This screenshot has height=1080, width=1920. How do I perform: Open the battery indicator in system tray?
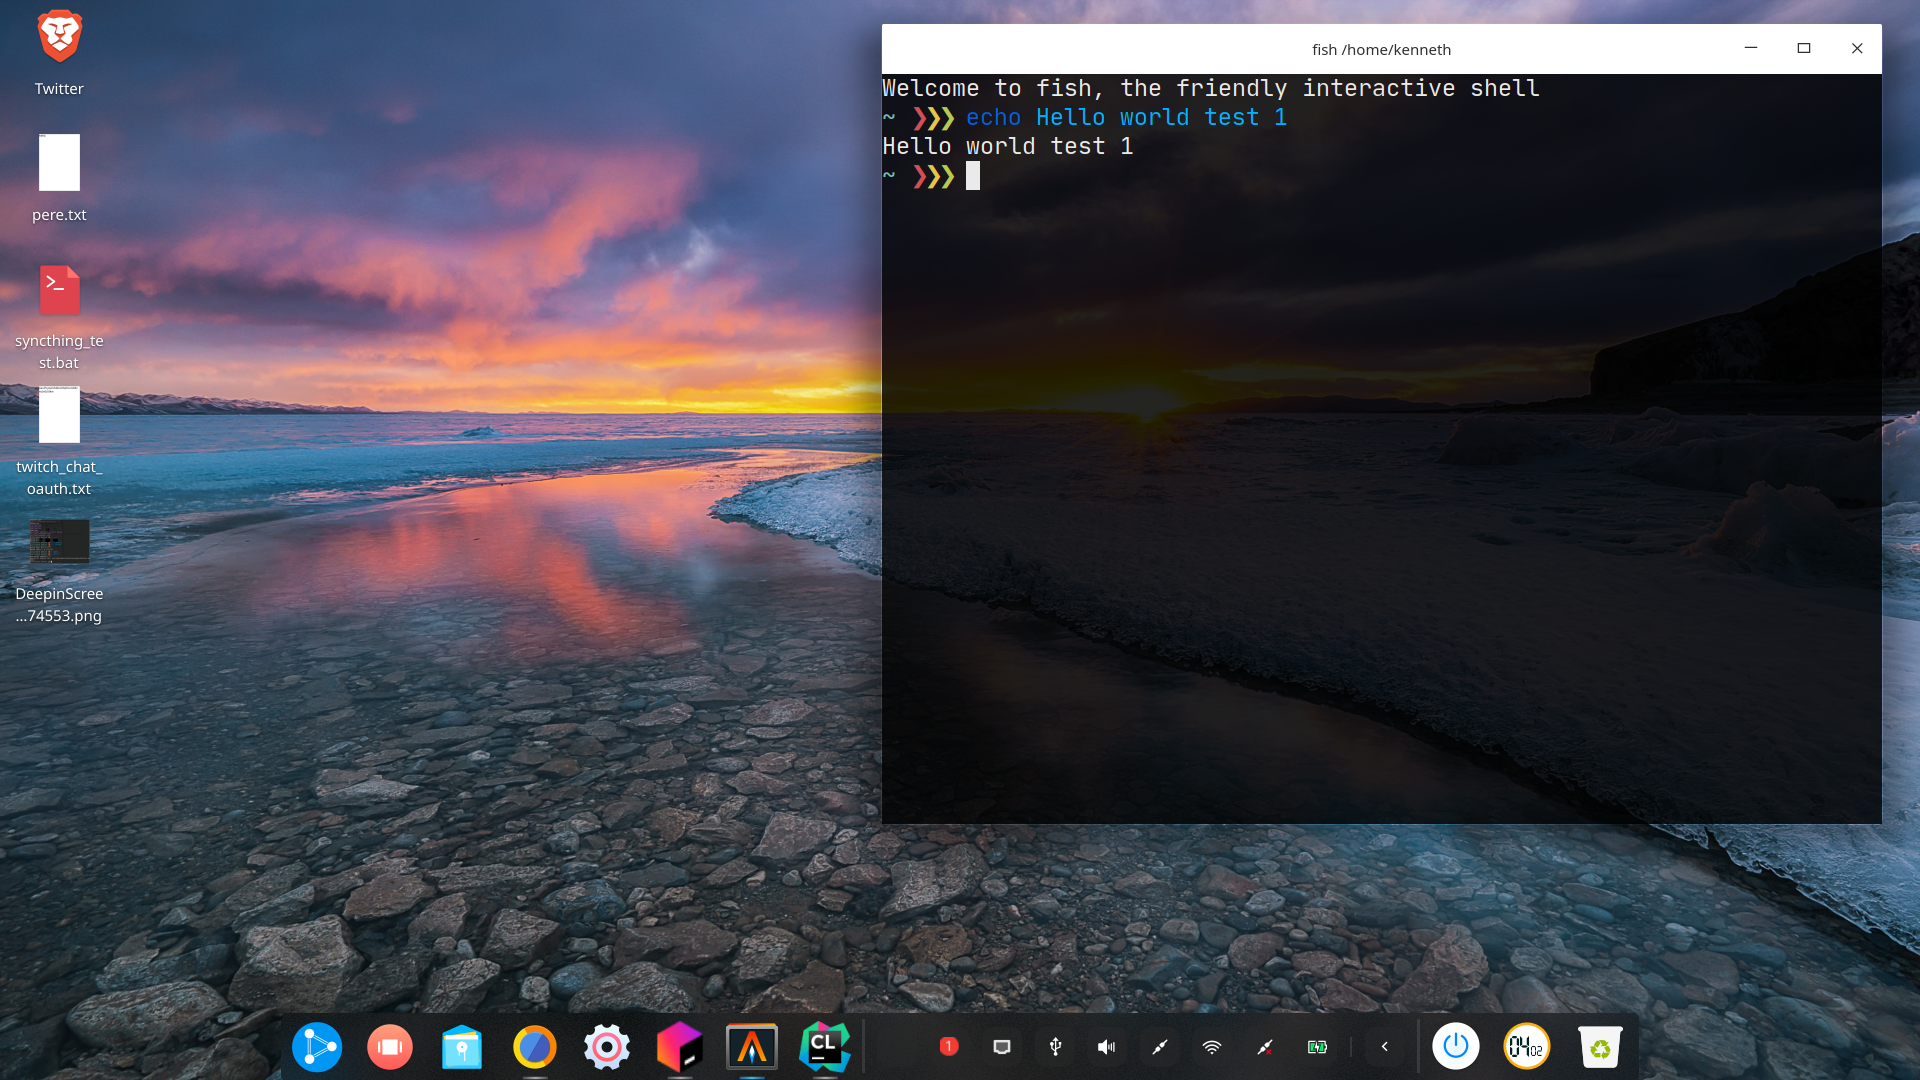click(x=1317, y=1047)
